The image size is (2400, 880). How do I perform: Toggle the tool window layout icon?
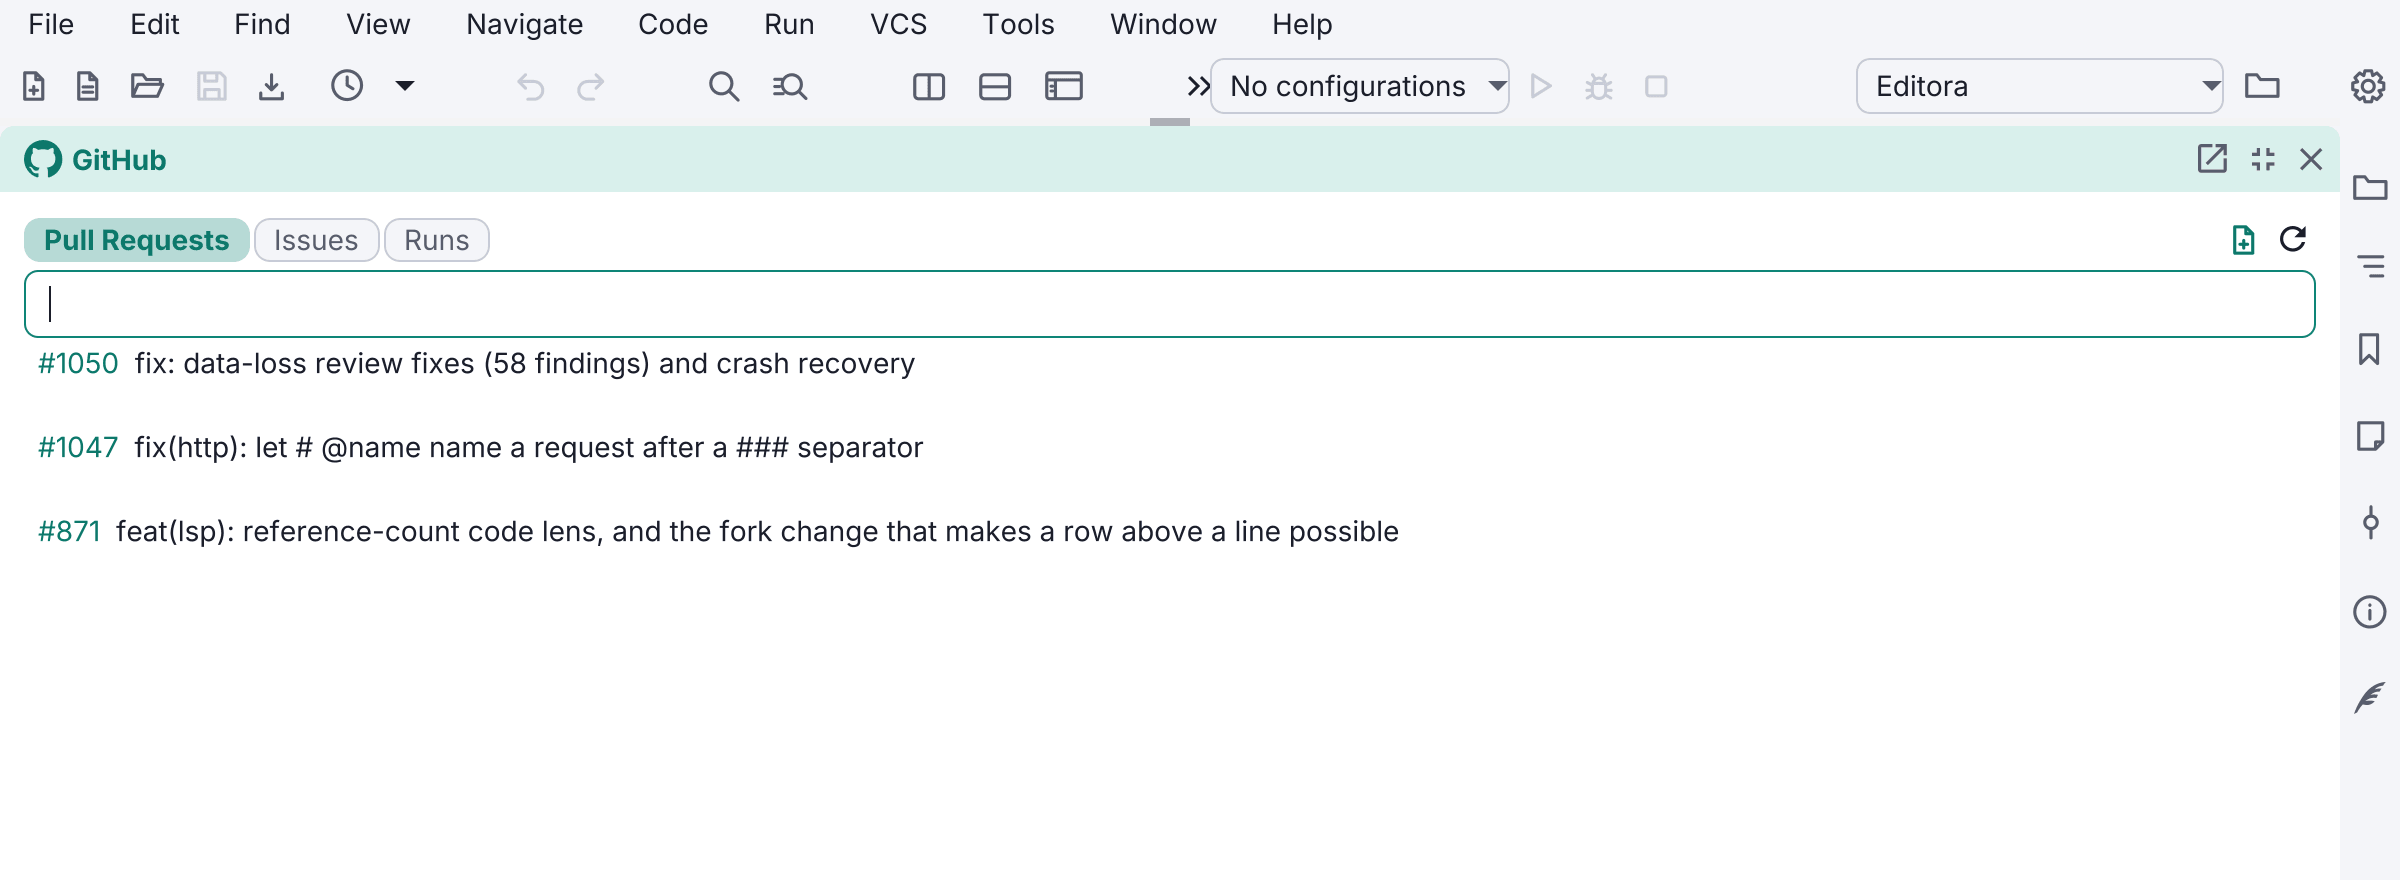[x=1064, y=87]
